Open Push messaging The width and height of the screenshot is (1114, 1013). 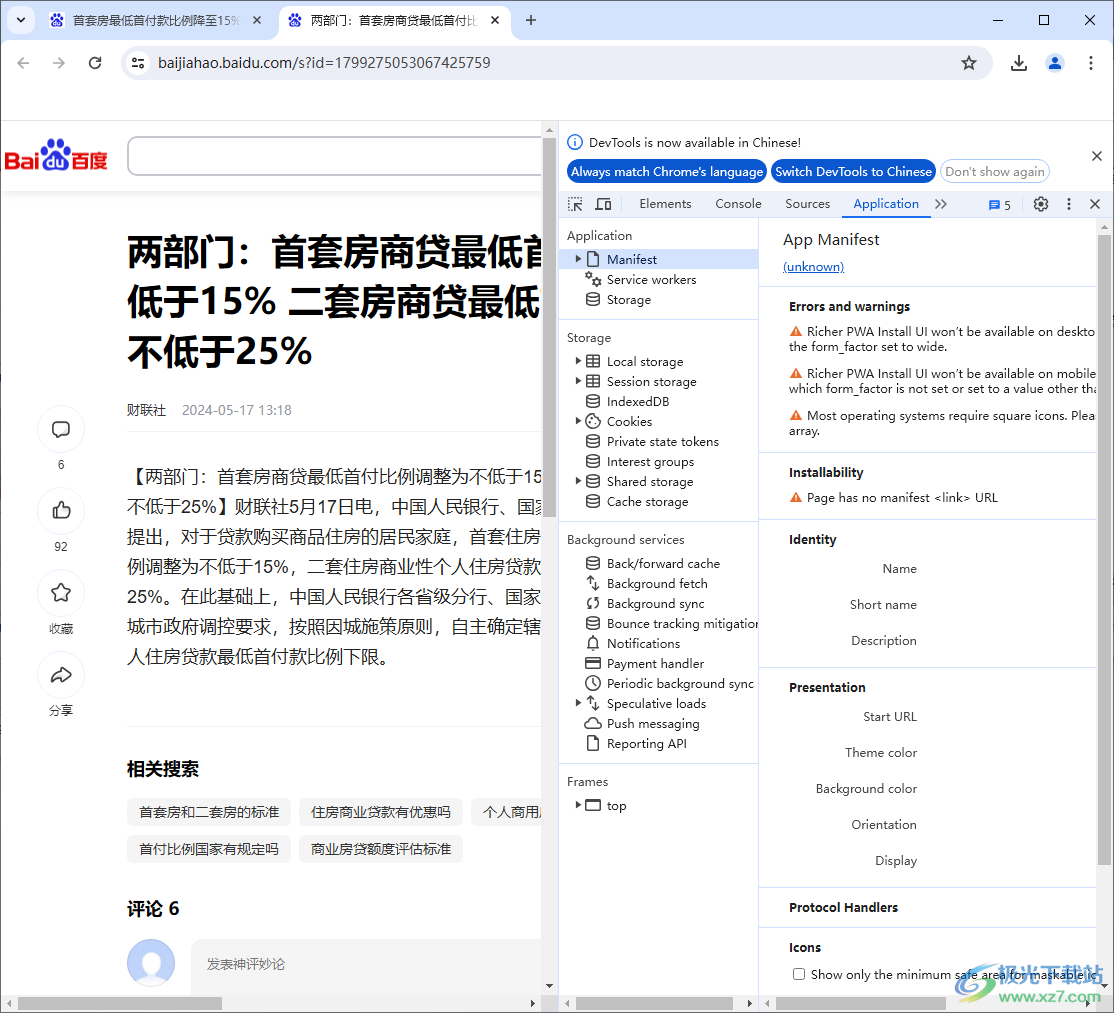(652, 723)
